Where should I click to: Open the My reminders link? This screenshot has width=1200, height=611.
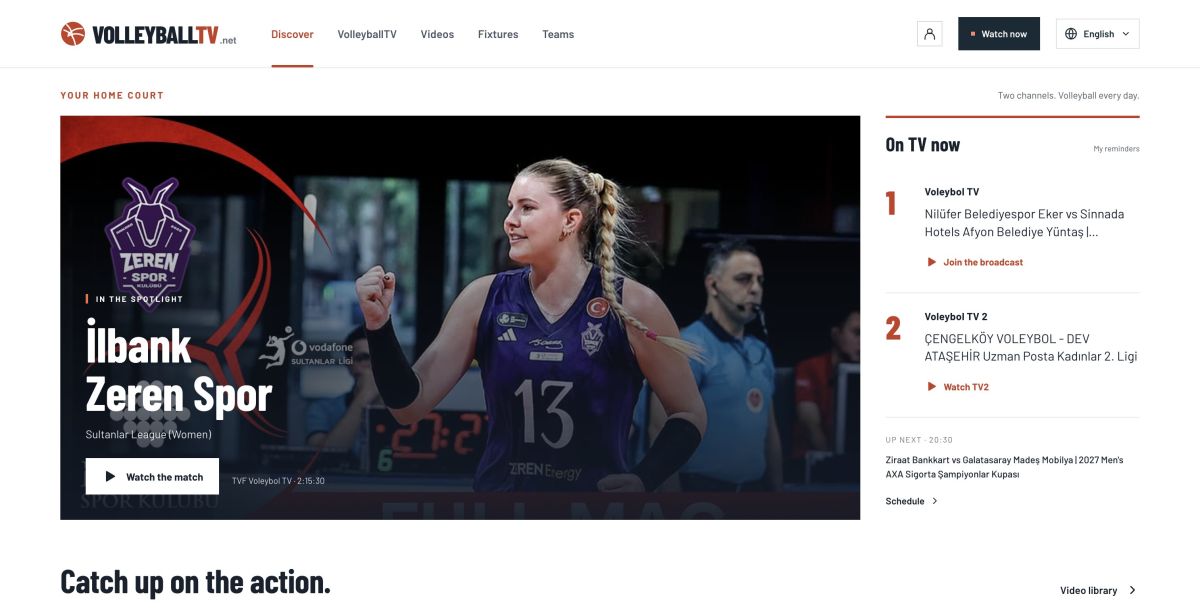(1116, 149)
